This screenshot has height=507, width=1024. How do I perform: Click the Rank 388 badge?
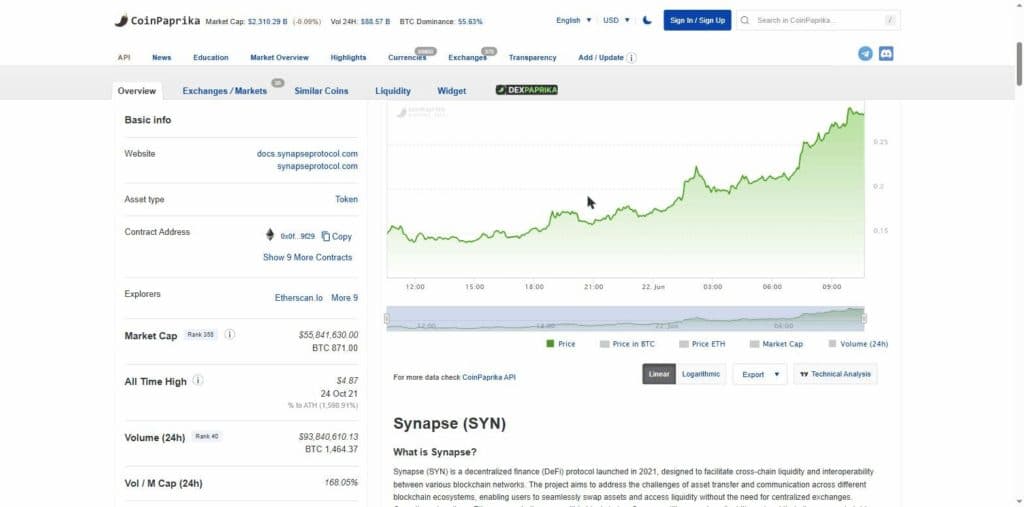pos(200,335)
